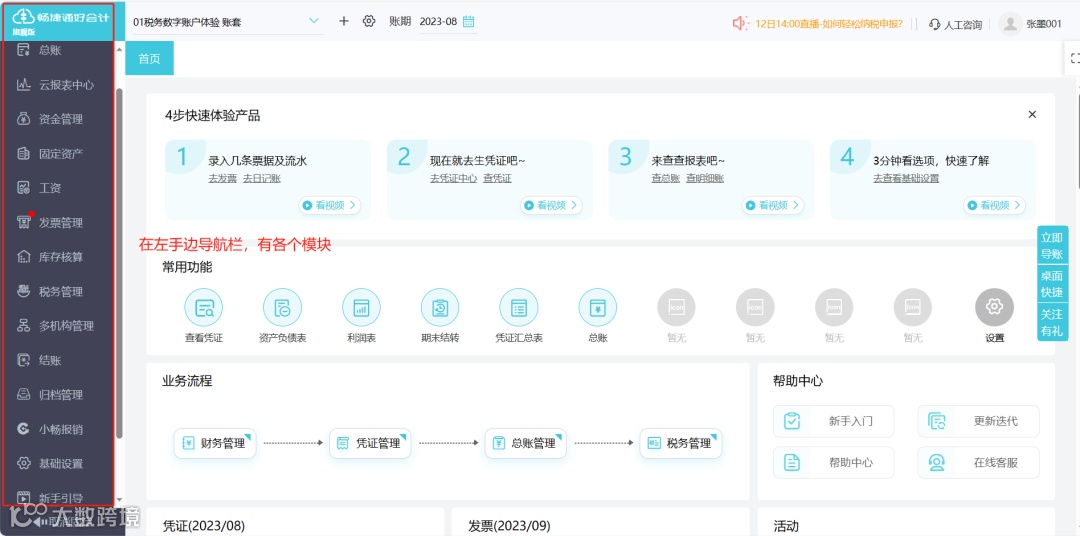Follow the 去查看基础设置 link
This screenshot has height=536, width=1080.
click(906, 178)
